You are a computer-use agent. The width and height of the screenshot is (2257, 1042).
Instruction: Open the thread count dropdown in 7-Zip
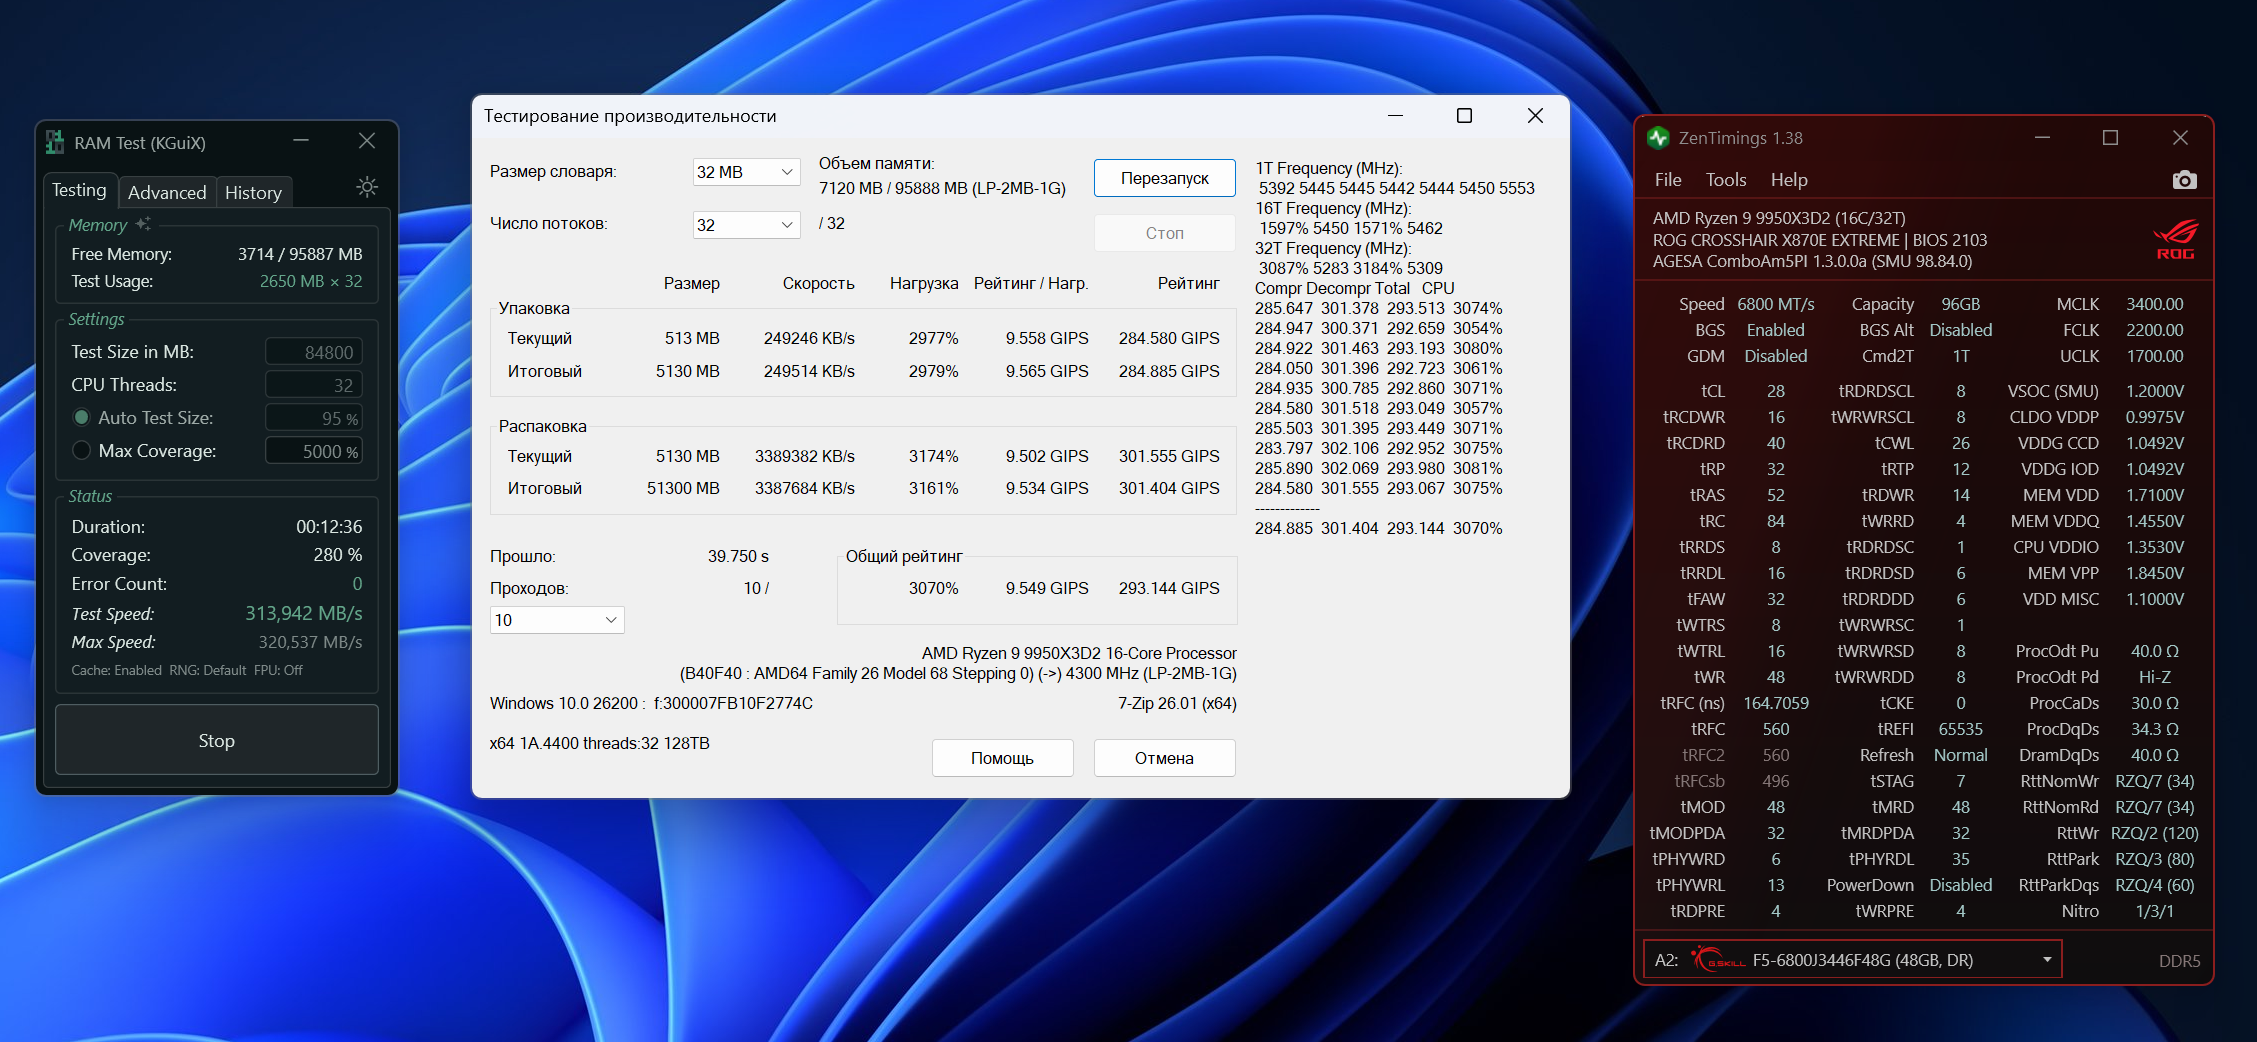coord(746,225)
